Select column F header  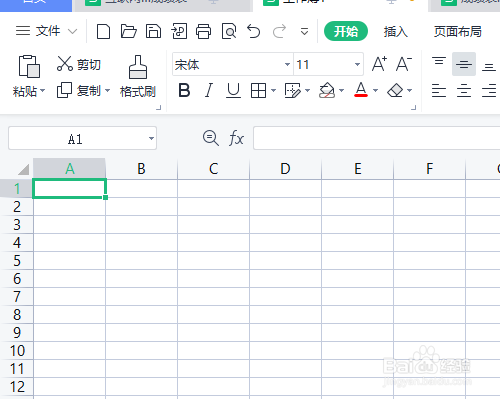pos(429,169)
